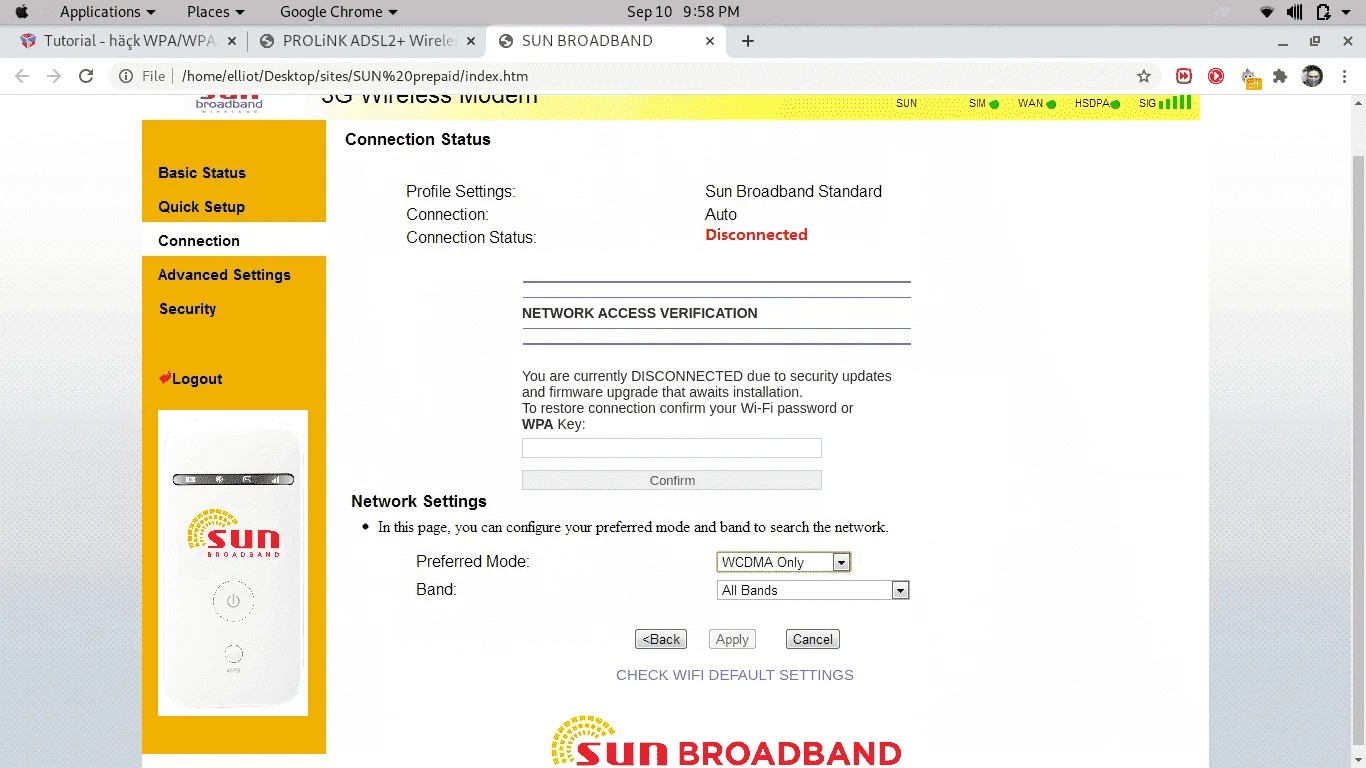Click the WPA Key input field
Screen dimensions: 1366x768
672,448
